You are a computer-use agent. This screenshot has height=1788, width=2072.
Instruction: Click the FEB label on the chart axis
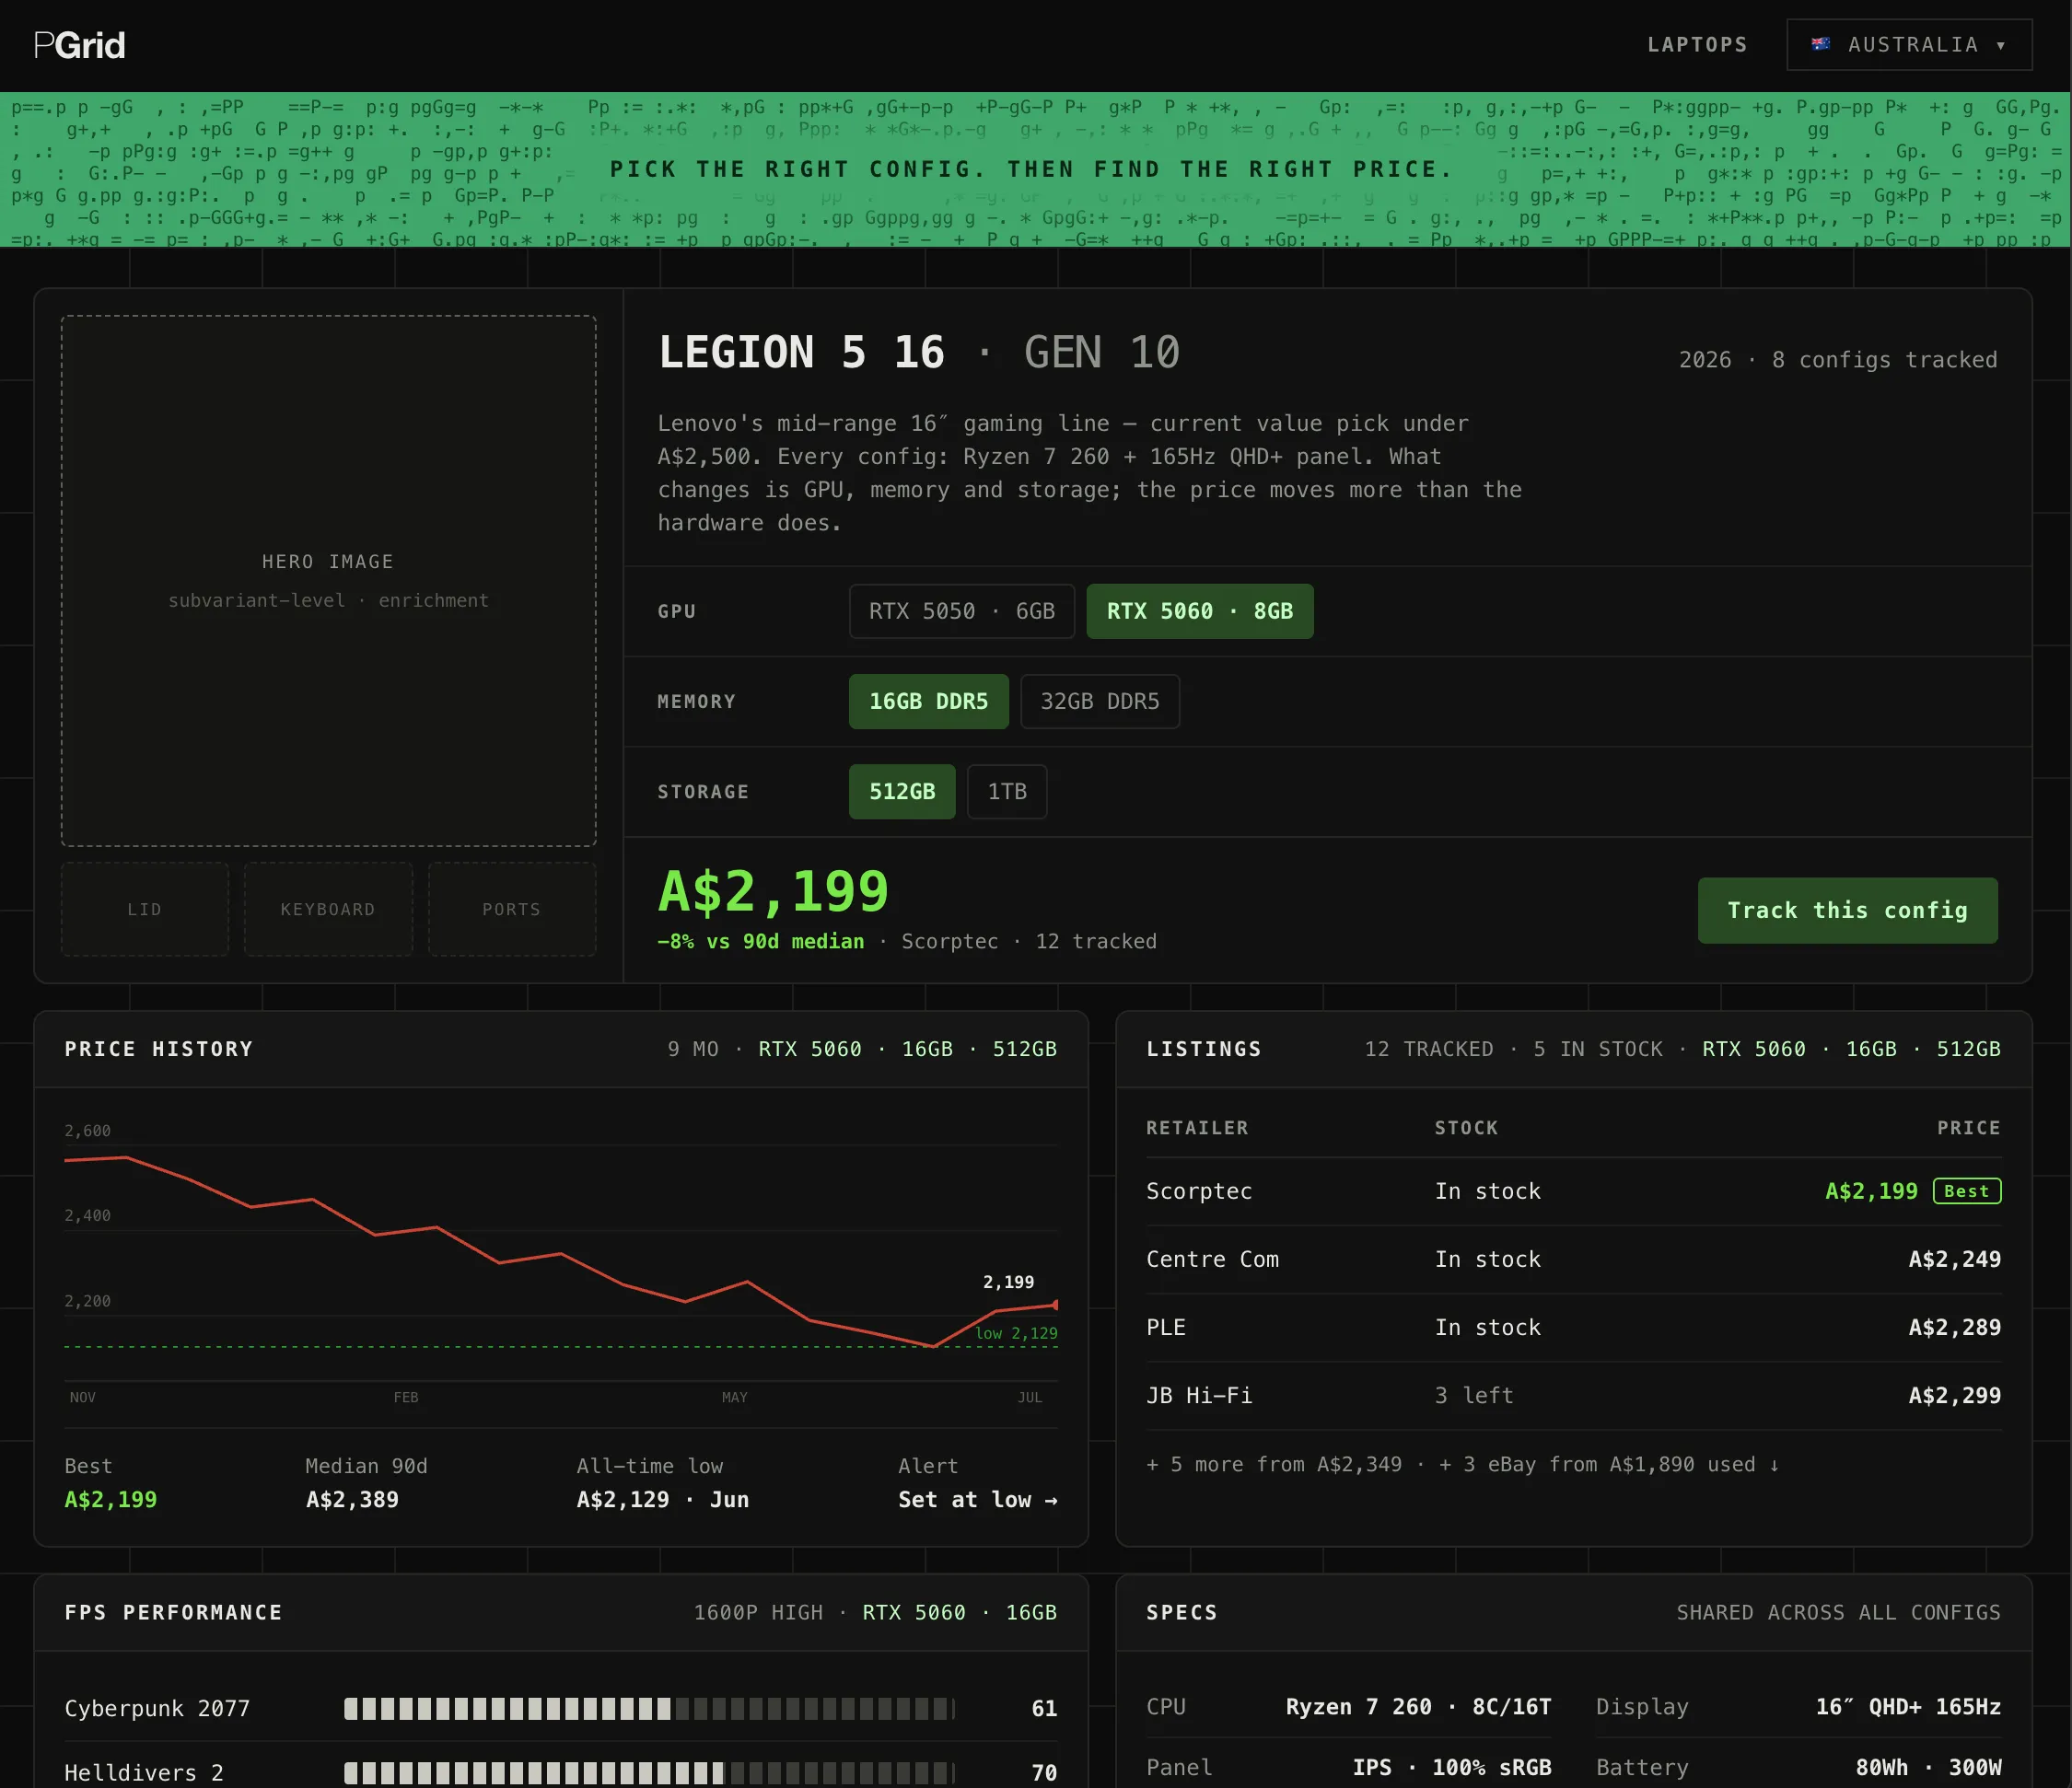click(406, 1397)
